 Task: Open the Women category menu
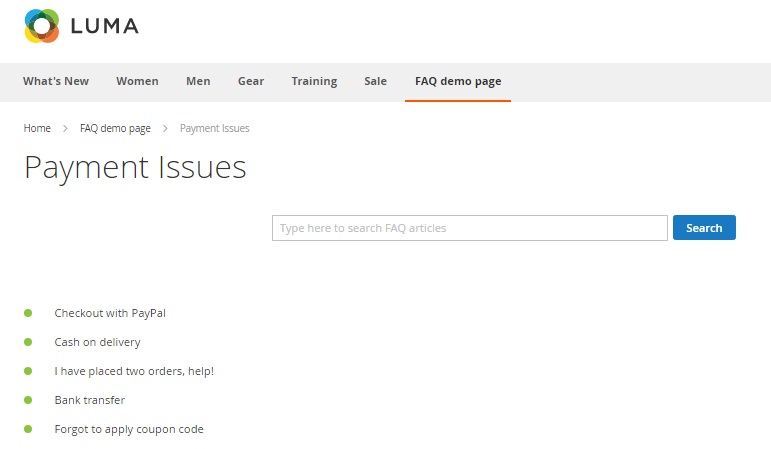137,82
